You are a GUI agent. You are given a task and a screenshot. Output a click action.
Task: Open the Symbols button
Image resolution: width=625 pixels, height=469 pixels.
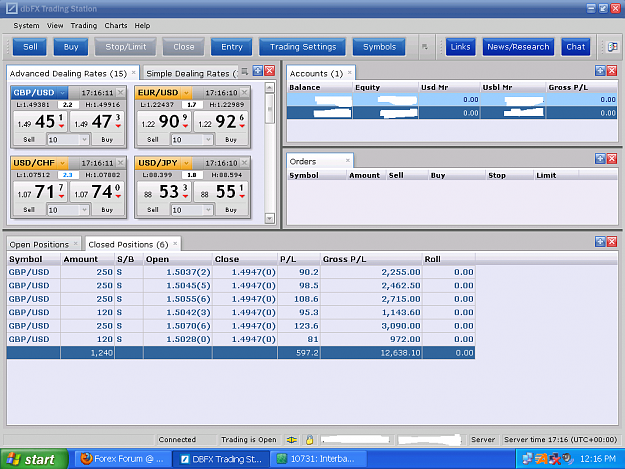(x=379, y=47)
